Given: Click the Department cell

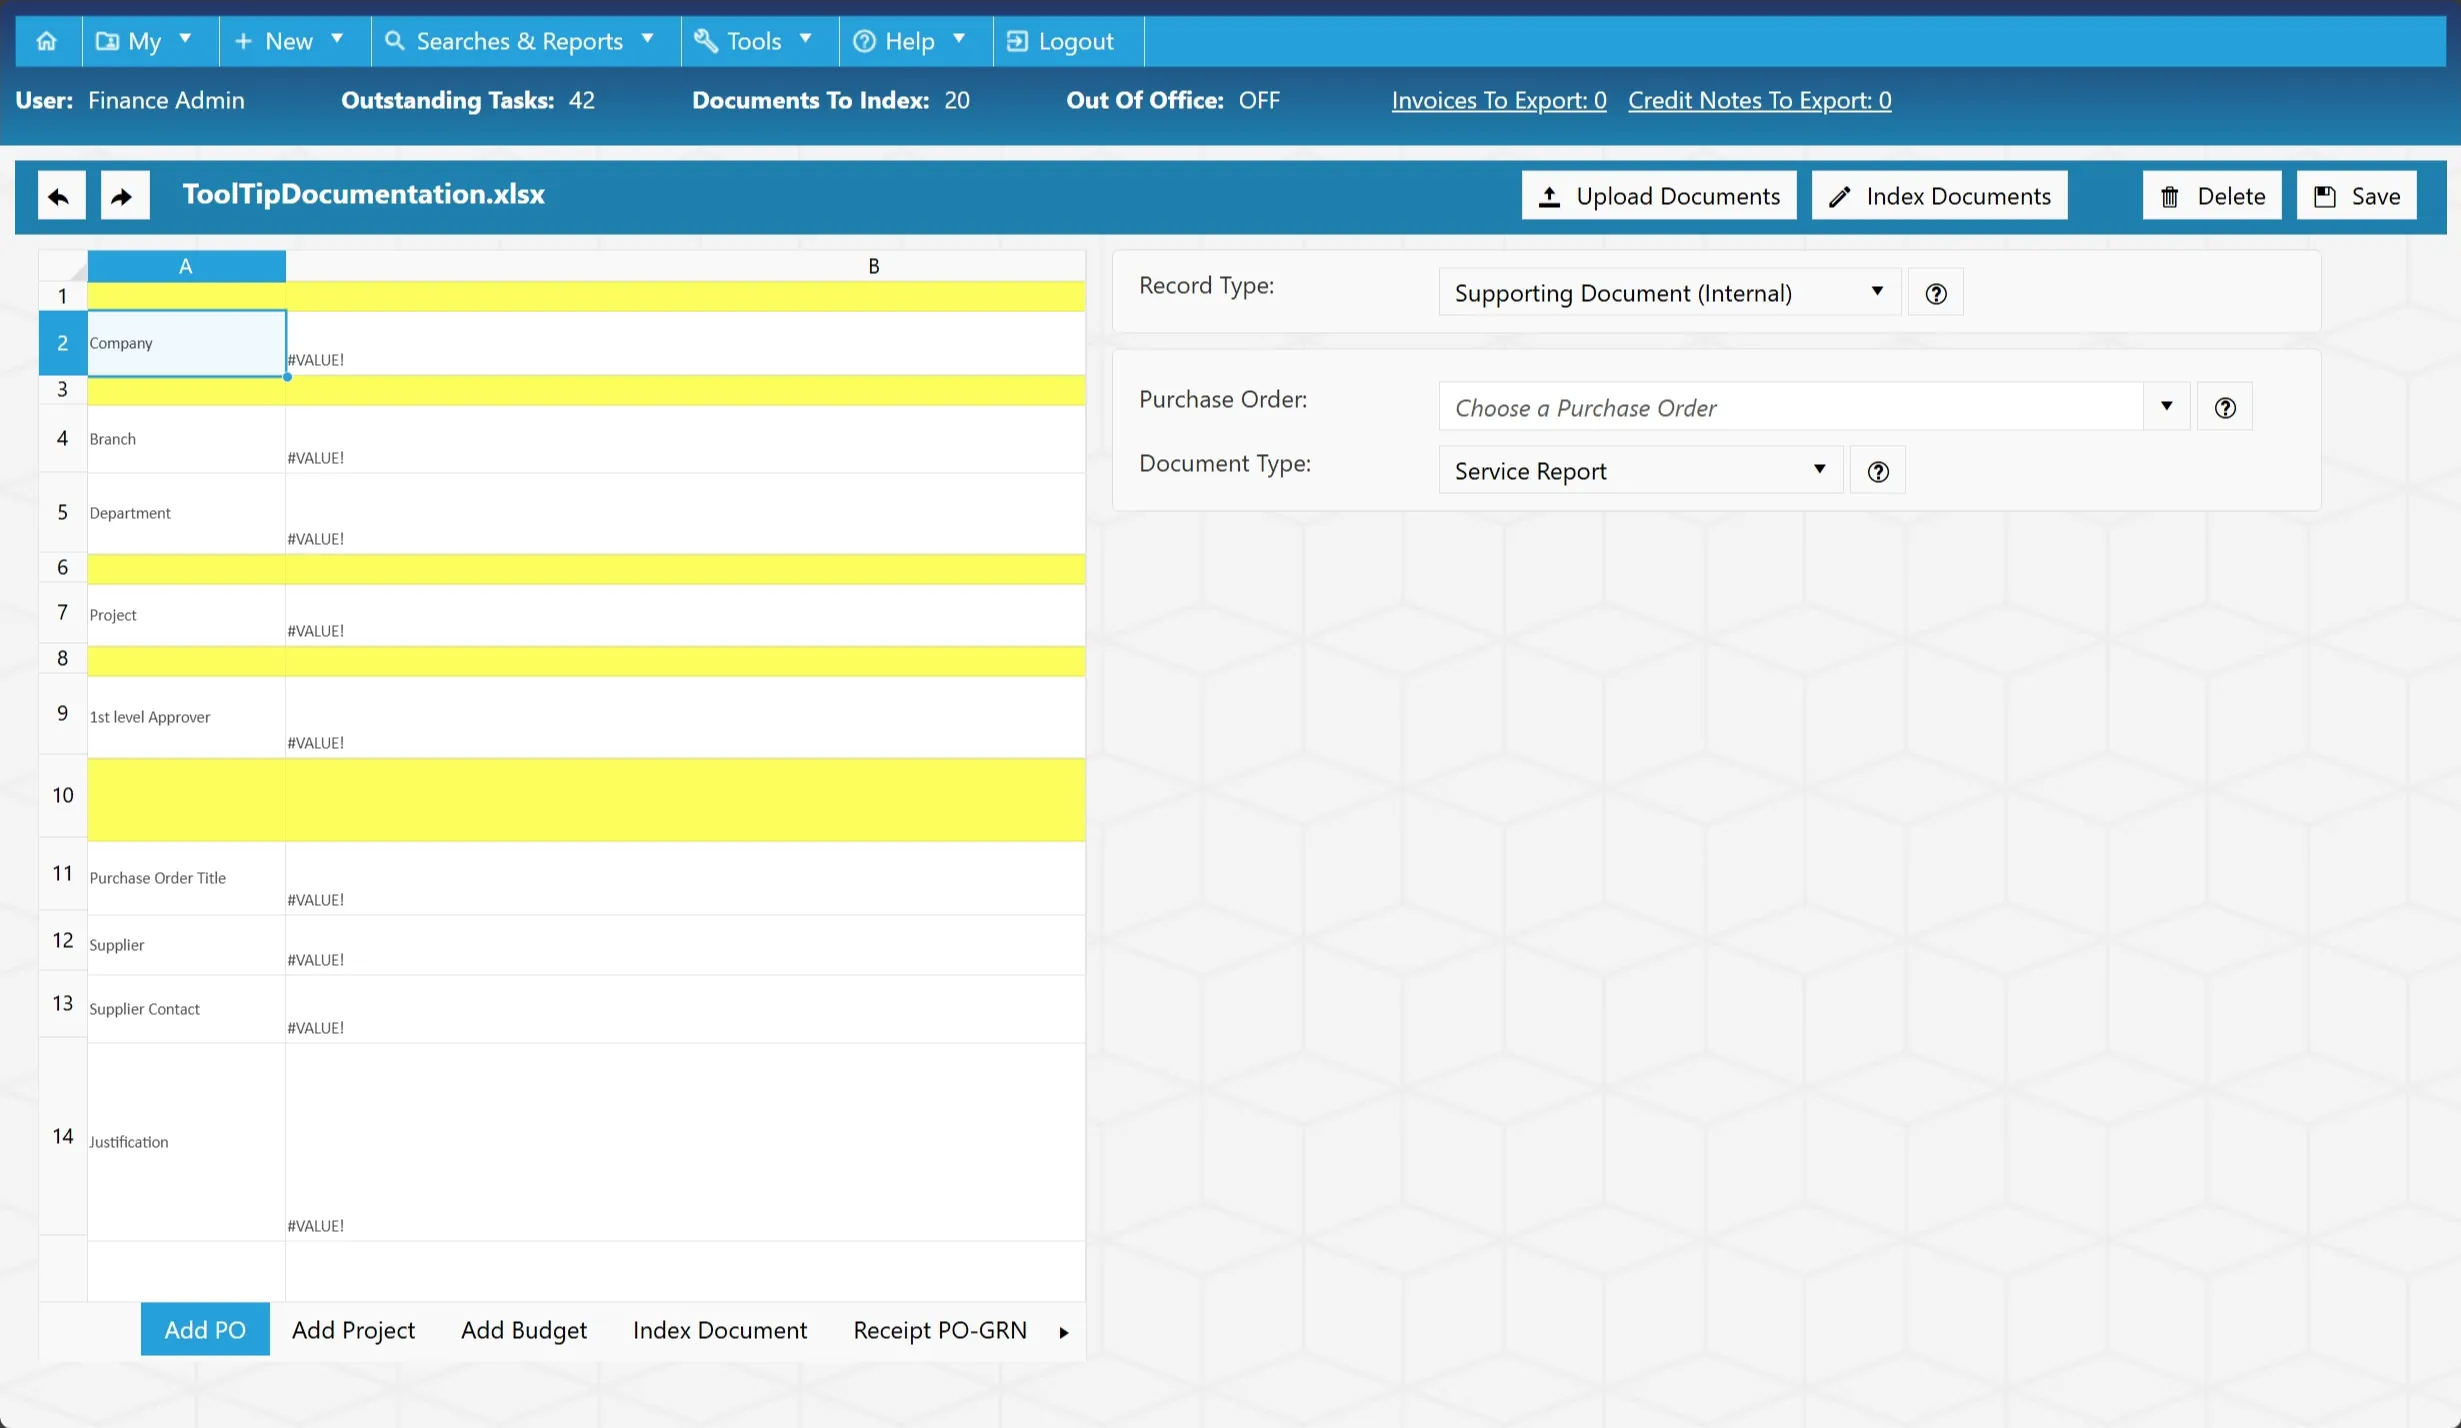Looking at the screenshot, I should point(186,513).
